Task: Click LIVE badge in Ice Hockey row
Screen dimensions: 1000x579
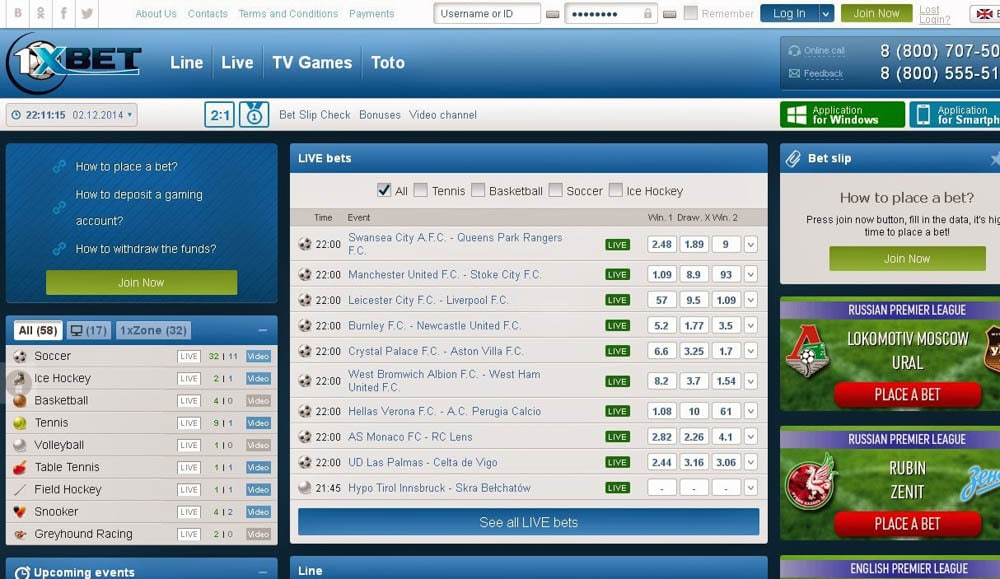Action: 189,379
